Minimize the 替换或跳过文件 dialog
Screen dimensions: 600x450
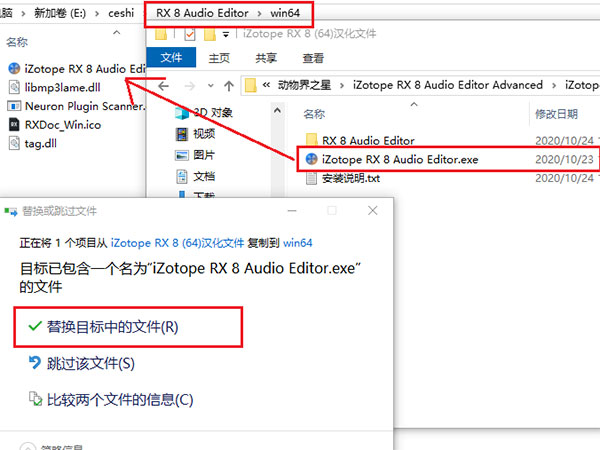point(292,210)
